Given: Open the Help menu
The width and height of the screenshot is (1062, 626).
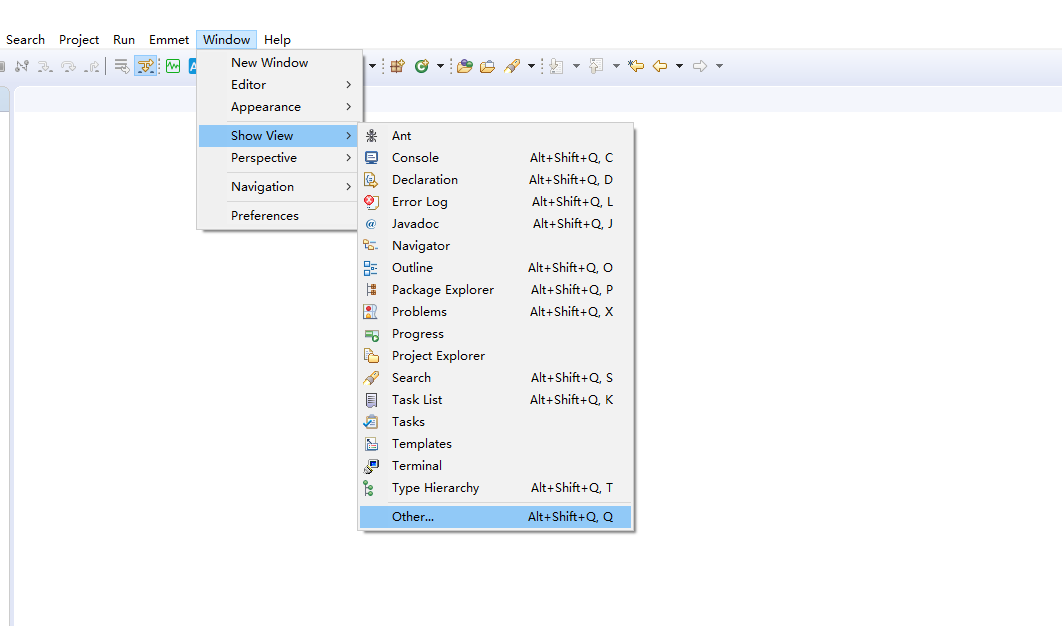Looking at the screenshot, I should point(277,40).
